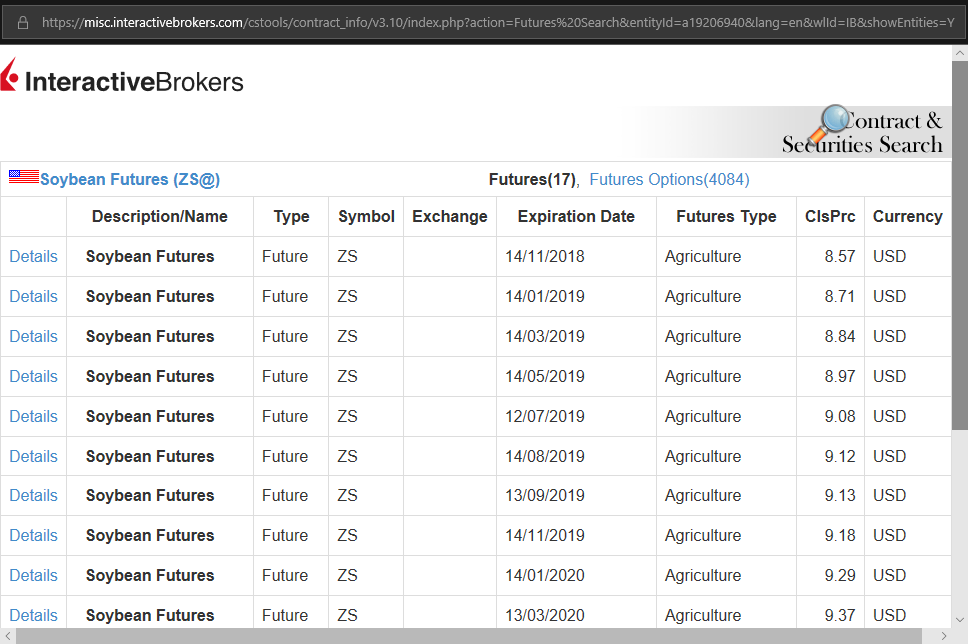Open Details for the 14/01/2020 contract

pos(33,575)
